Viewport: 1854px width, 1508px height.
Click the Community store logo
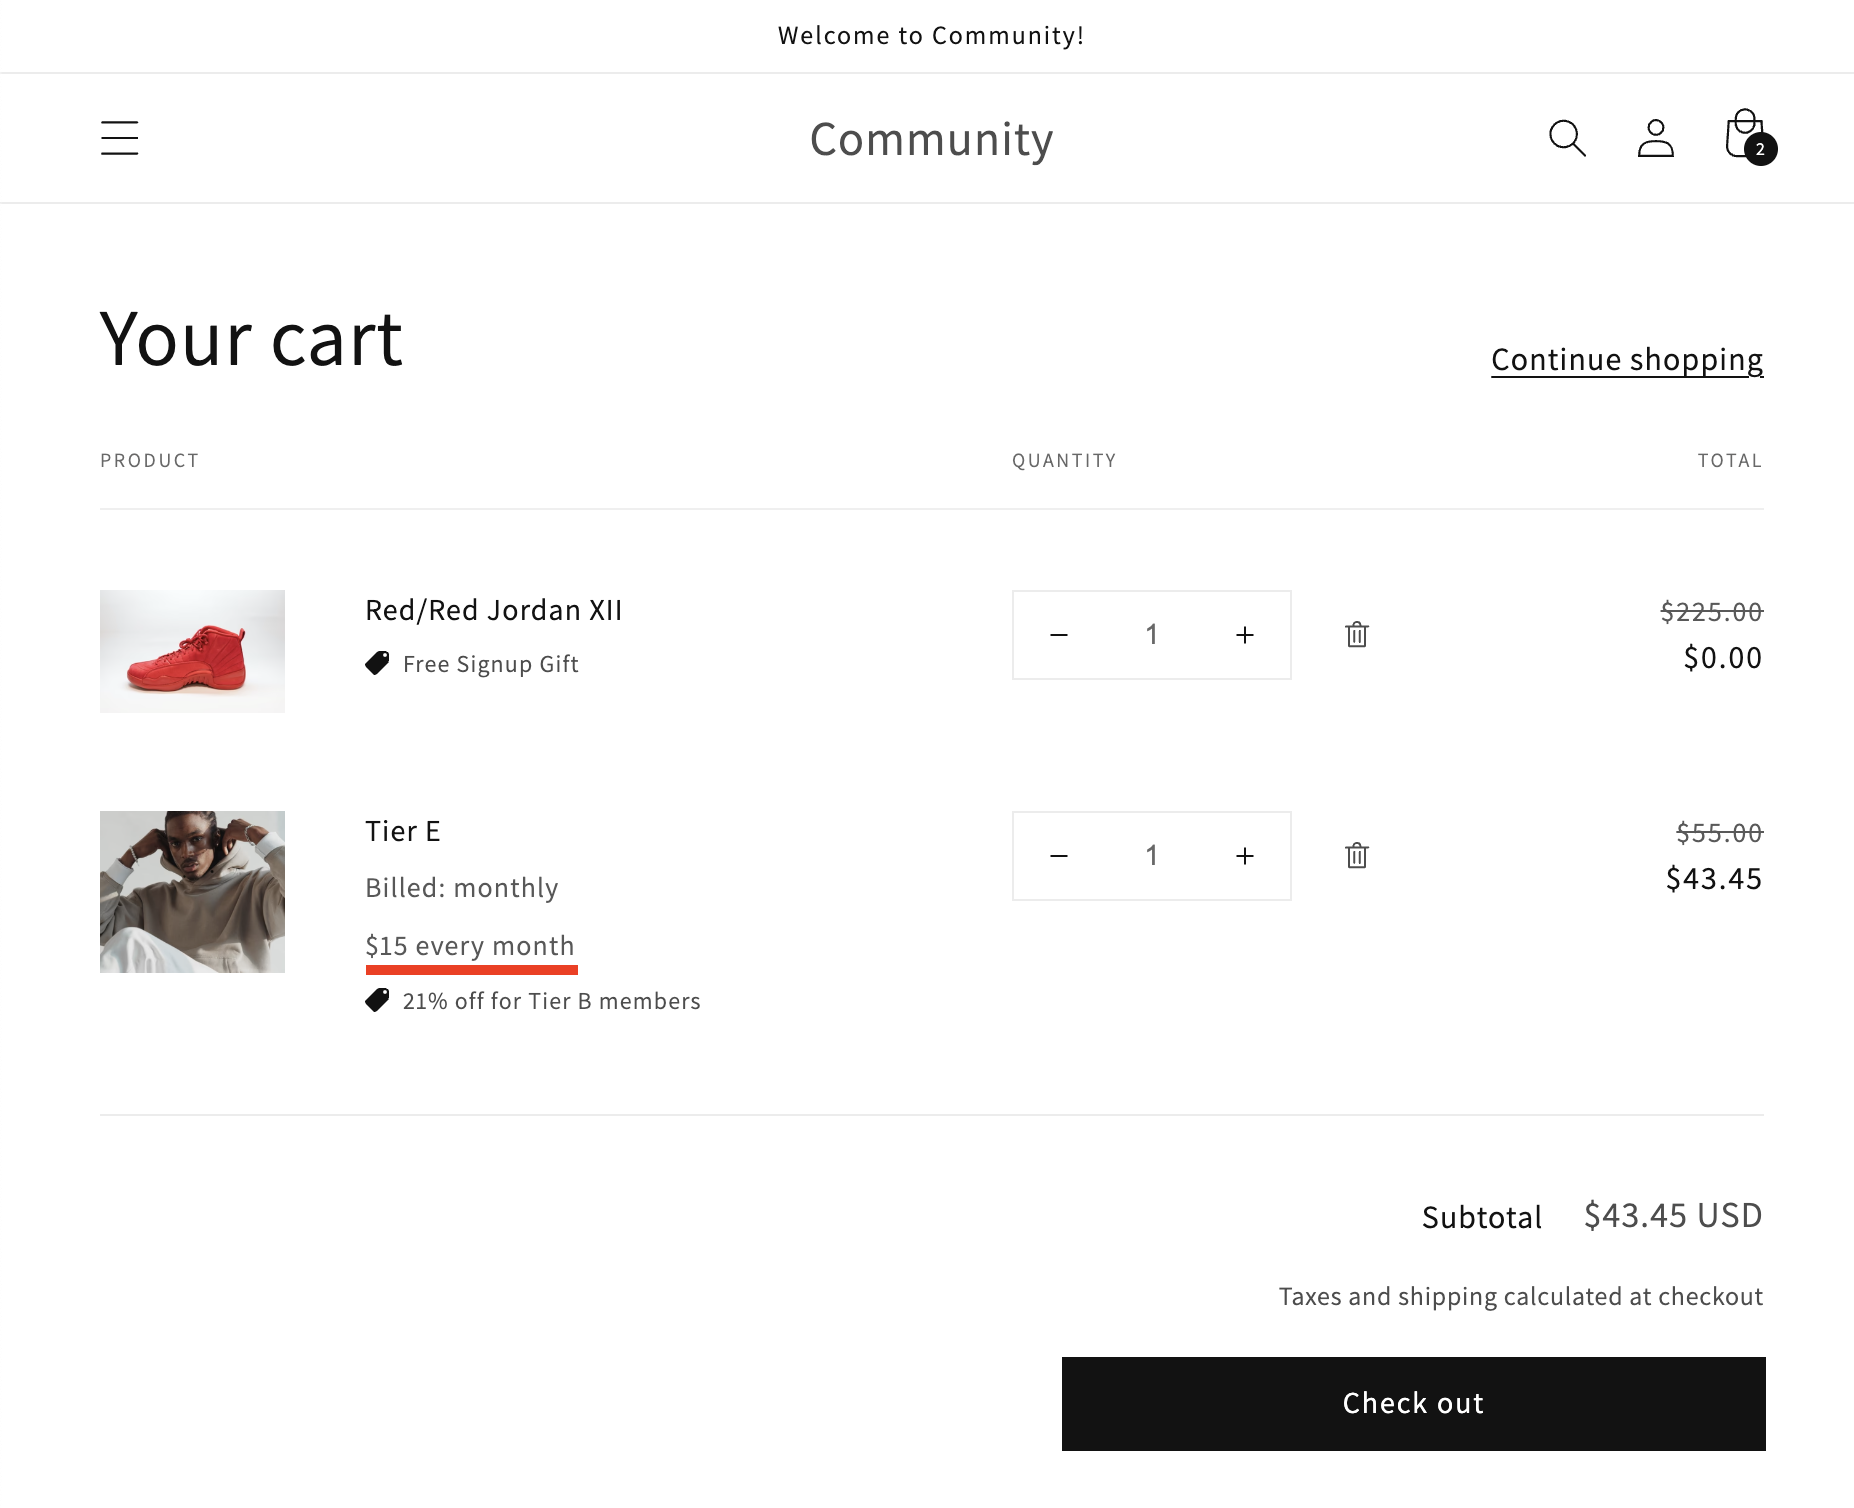click(931, 139)
